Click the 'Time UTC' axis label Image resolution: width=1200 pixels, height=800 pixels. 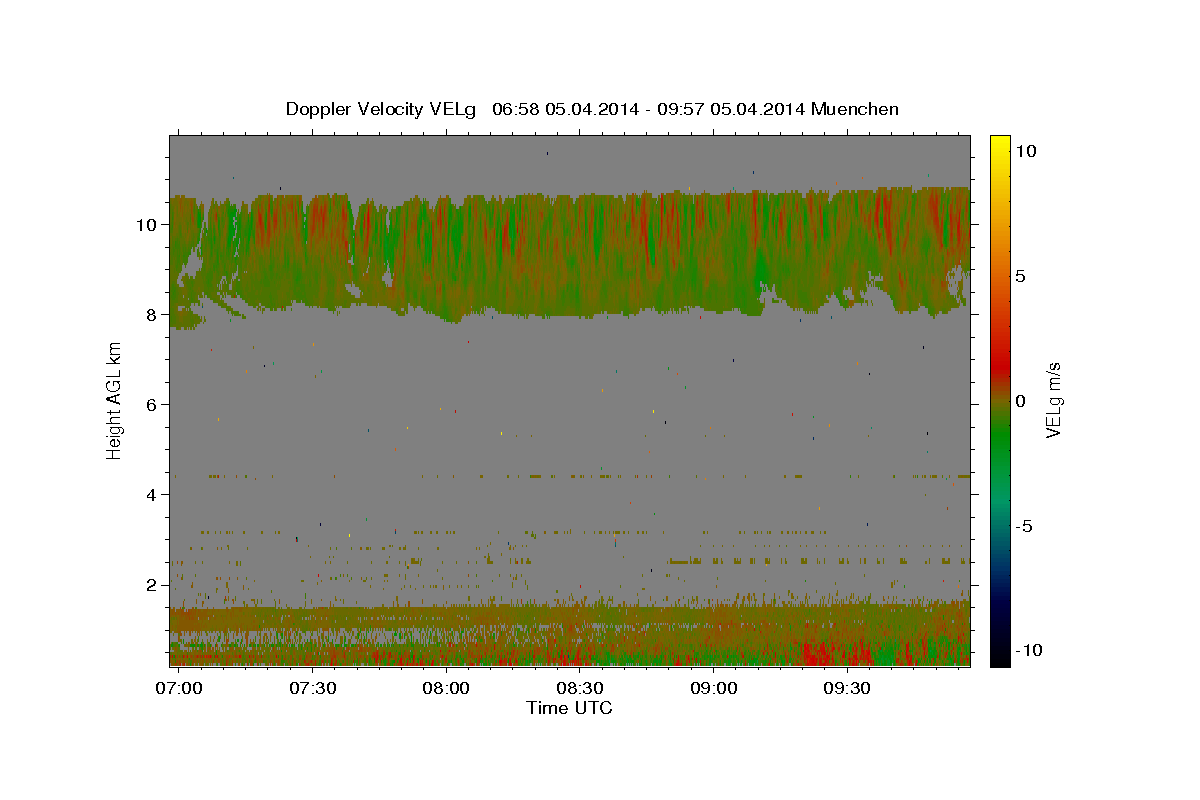point(569,707)
